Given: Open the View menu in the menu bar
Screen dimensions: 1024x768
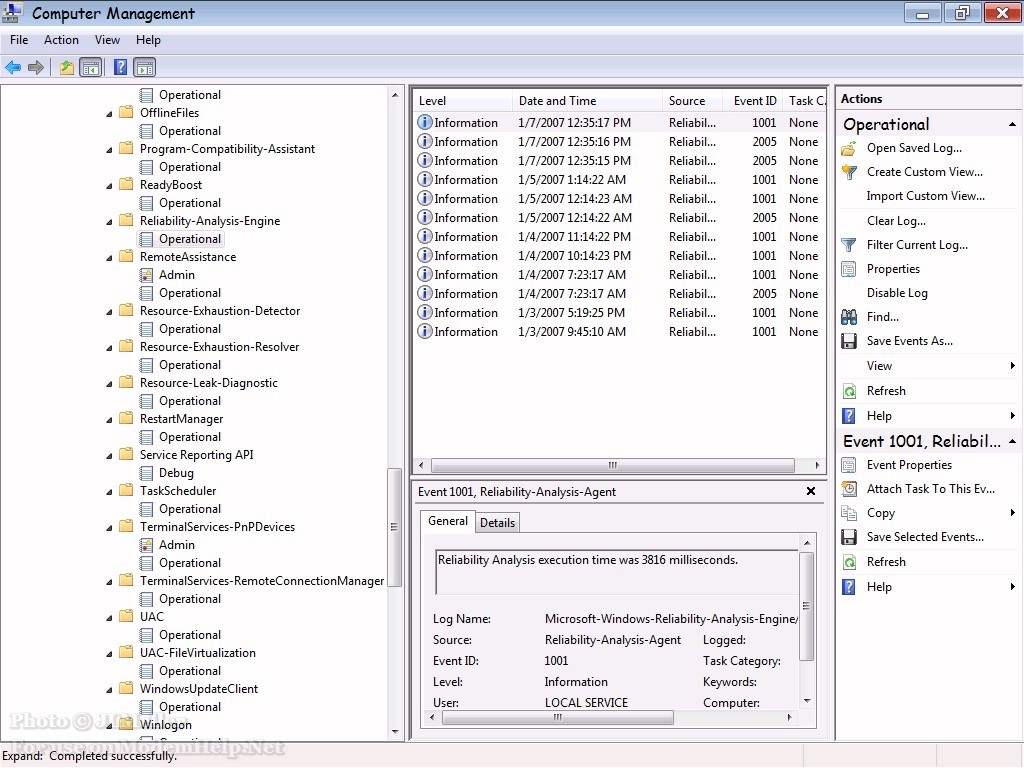Looking at the screenshot, I should coord(107,40).
